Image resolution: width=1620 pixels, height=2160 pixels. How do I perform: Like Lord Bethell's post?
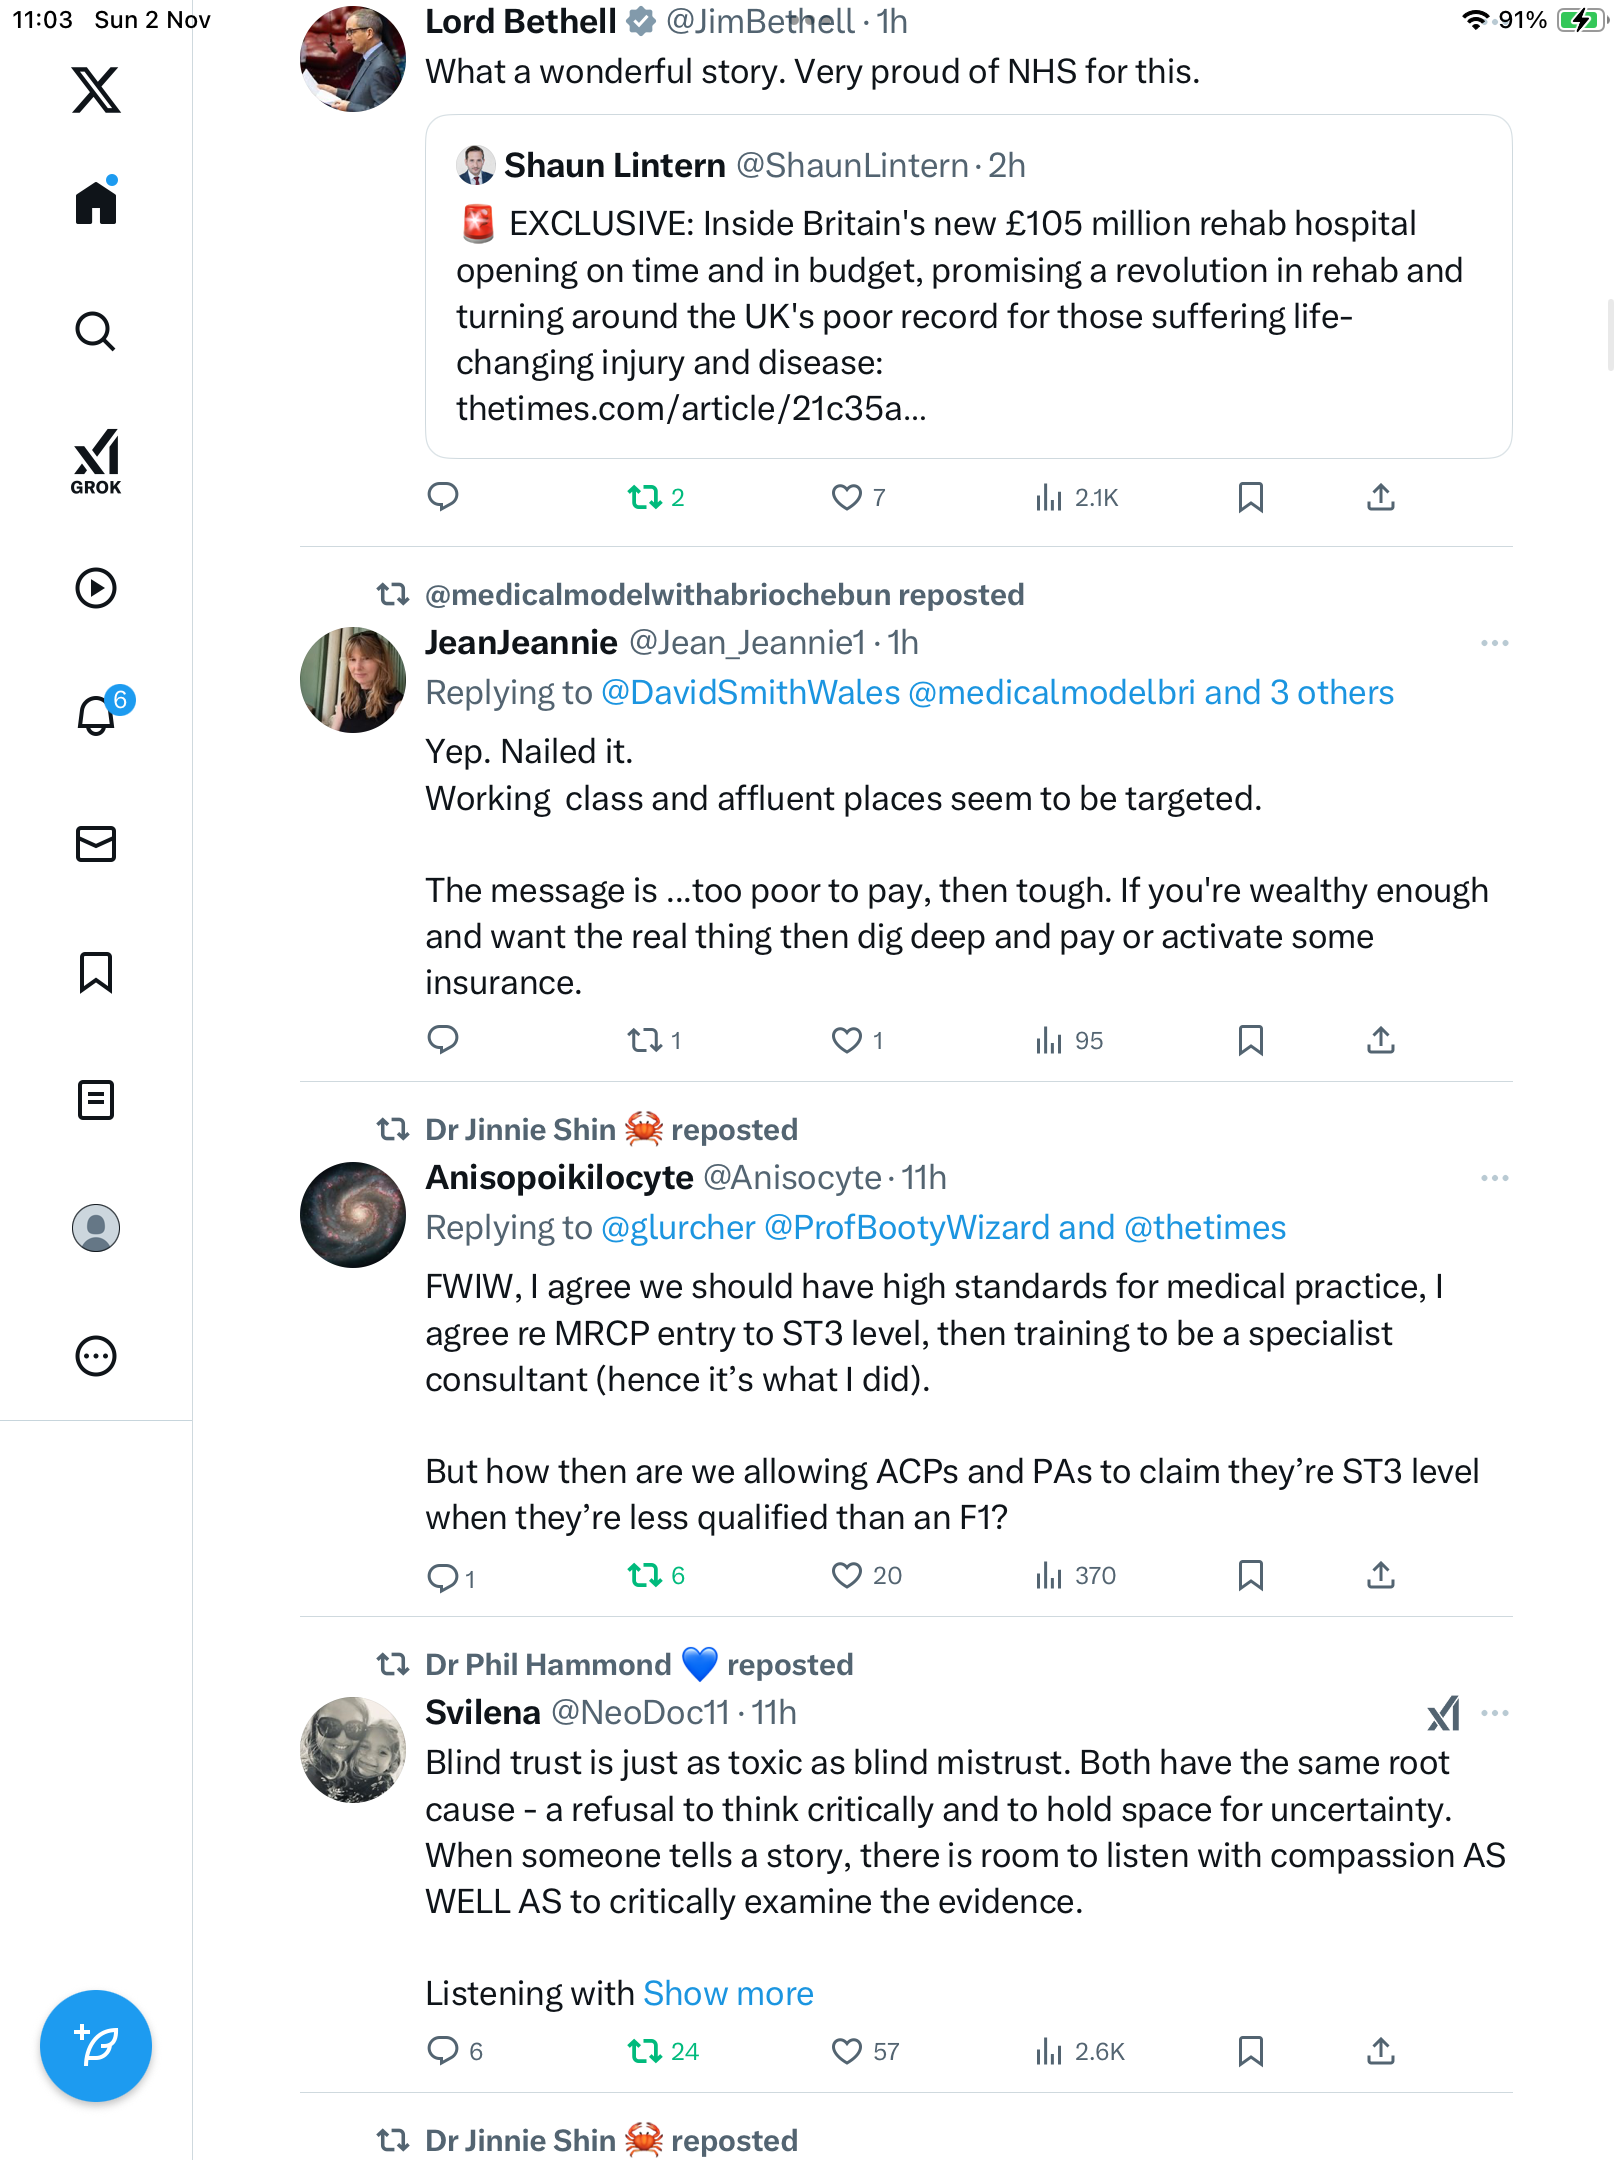point(847,497)
